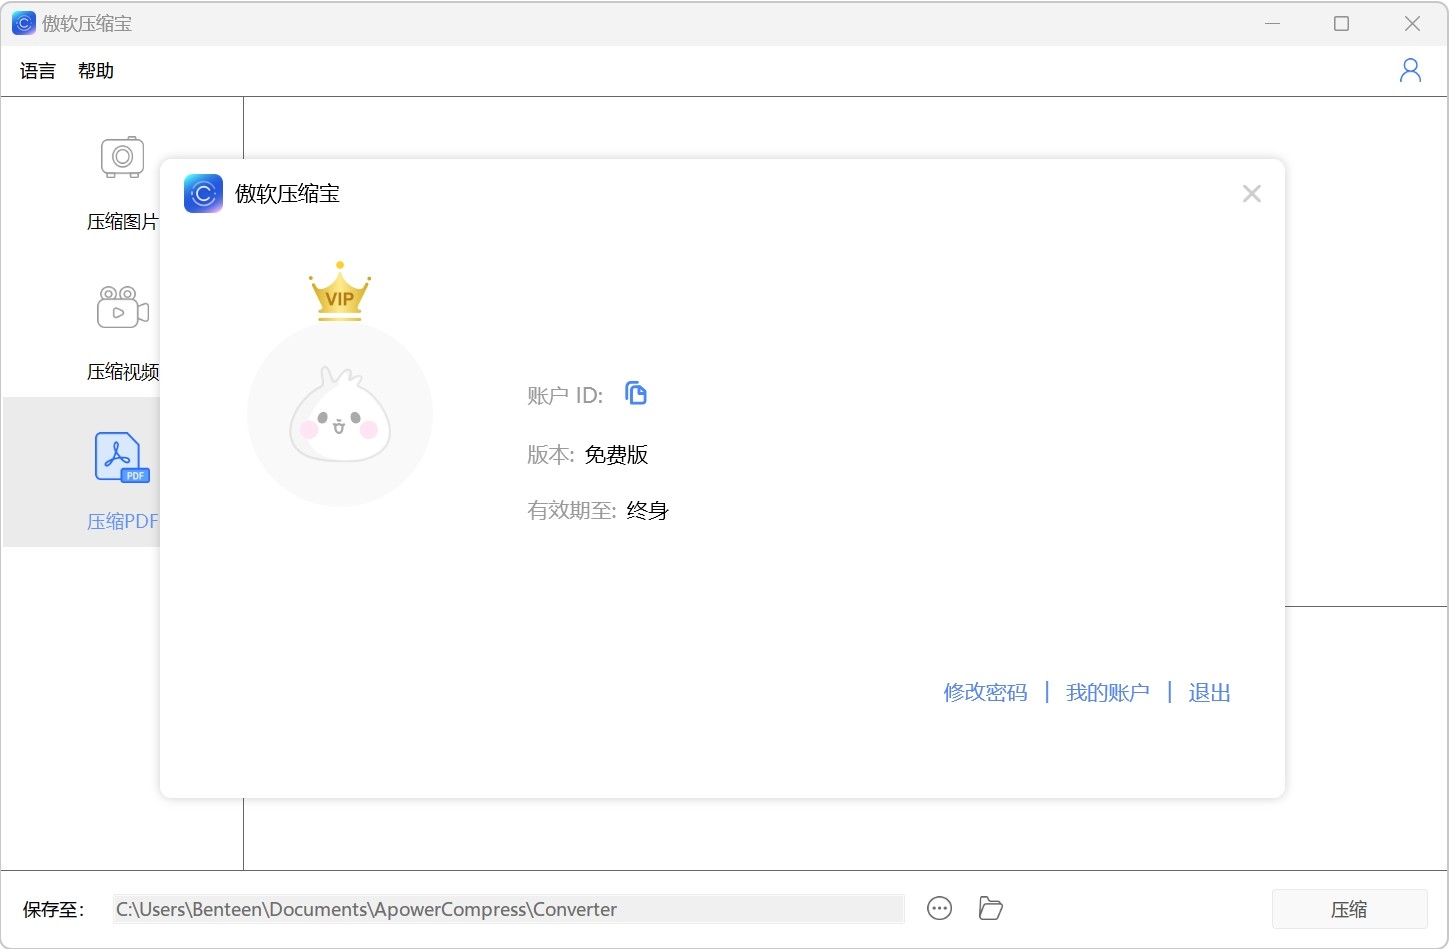This screenshot has height=949, width=1449.
Task: Click the 压缩 button
Action: pyautogui.click(x=1349, y=909)
